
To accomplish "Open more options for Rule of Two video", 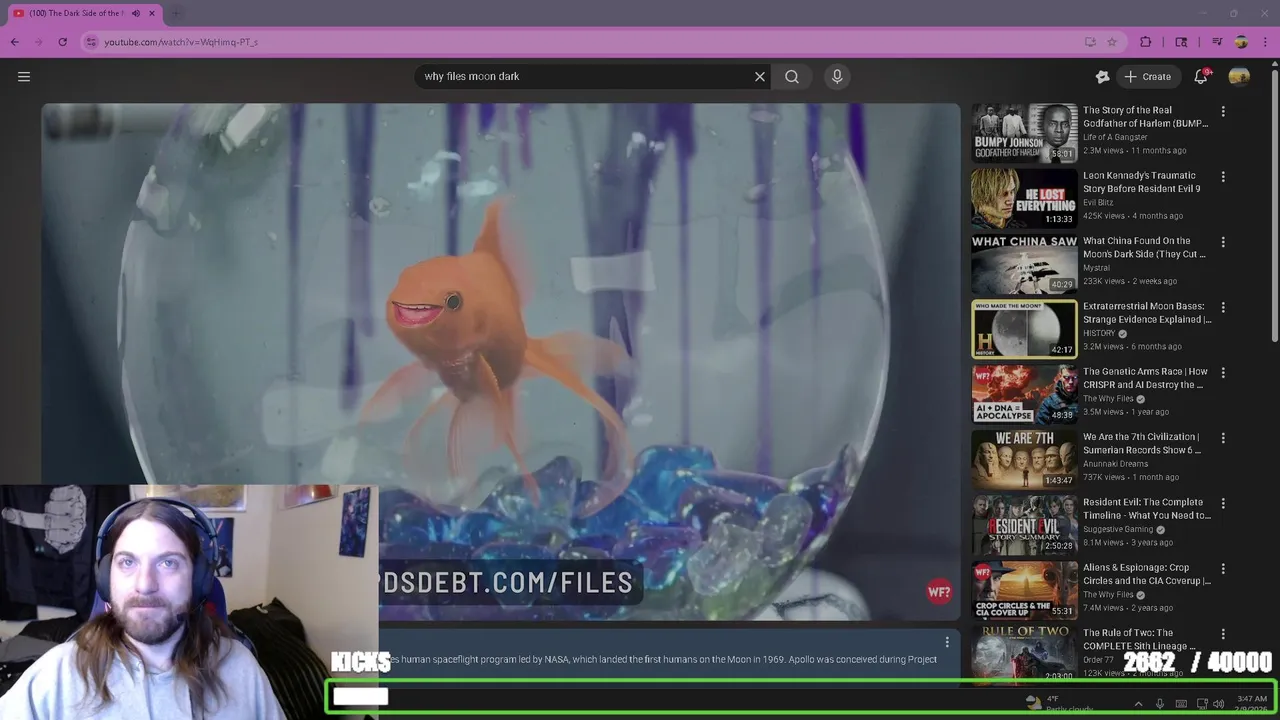I will (1222, 634).
